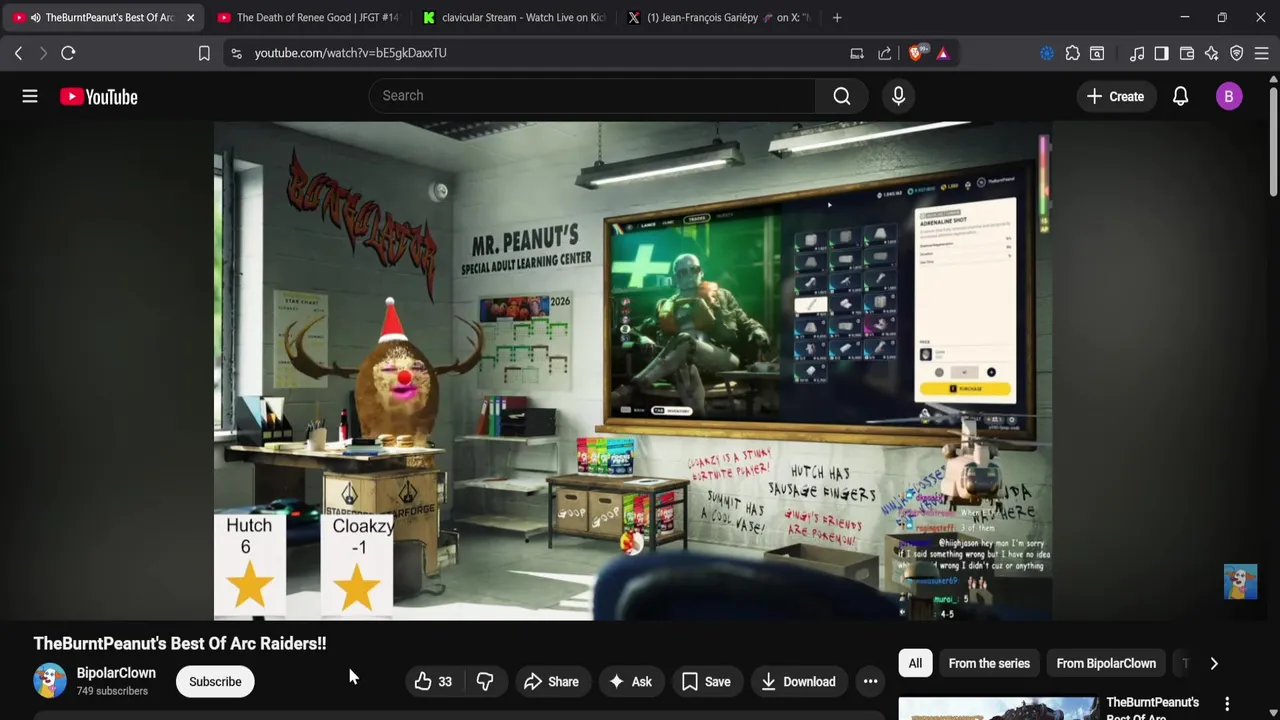
Task: Click inside the YouTube search field
Action: (x=592, y=96)
